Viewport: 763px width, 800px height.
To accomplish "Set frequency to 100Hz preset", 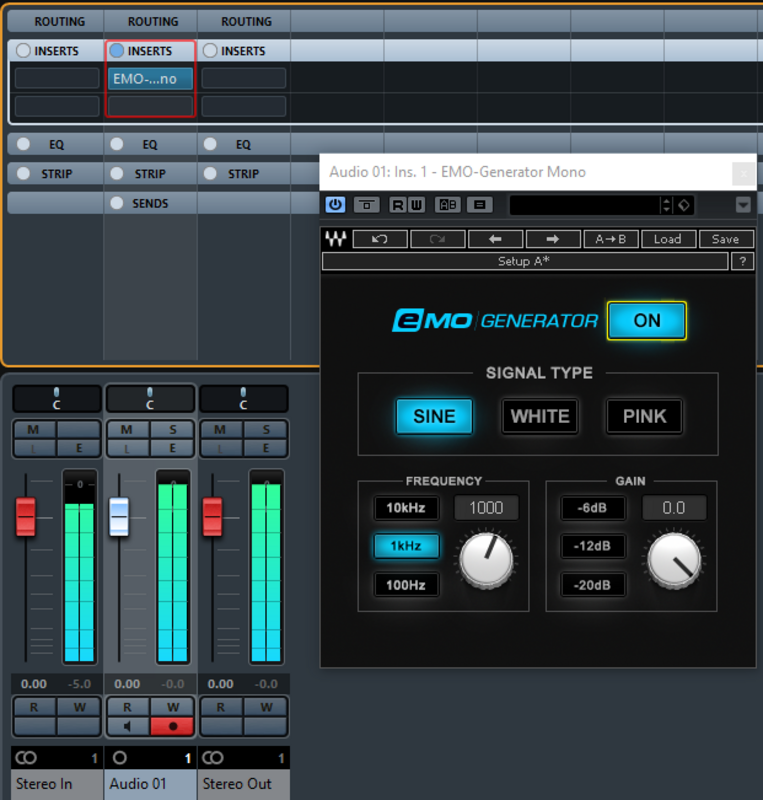I will [x=406, y=585].
